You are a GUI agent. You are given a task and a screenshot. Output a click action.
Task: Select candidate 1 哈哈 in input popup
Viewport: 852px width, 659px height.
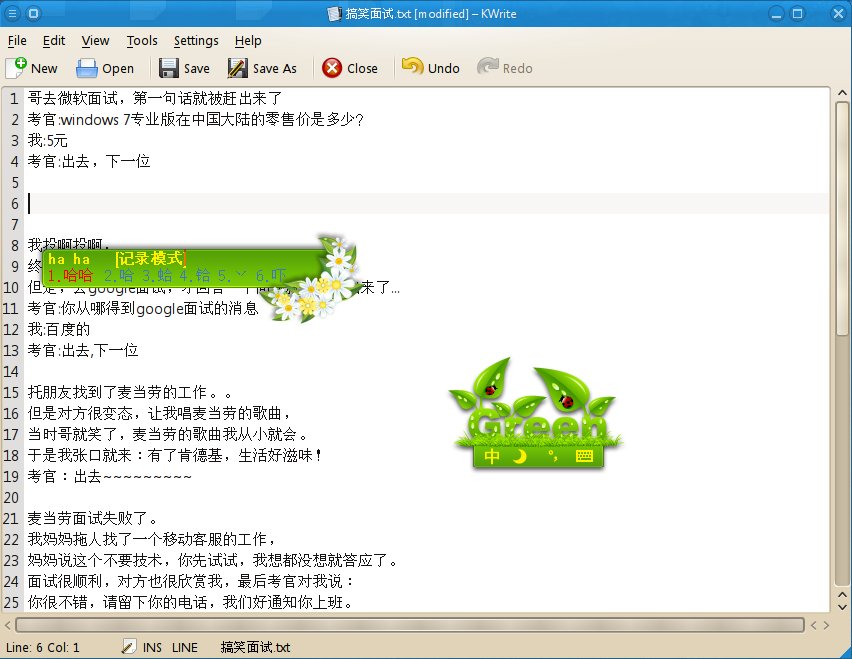pyautogui.click(x=71, y=275)
